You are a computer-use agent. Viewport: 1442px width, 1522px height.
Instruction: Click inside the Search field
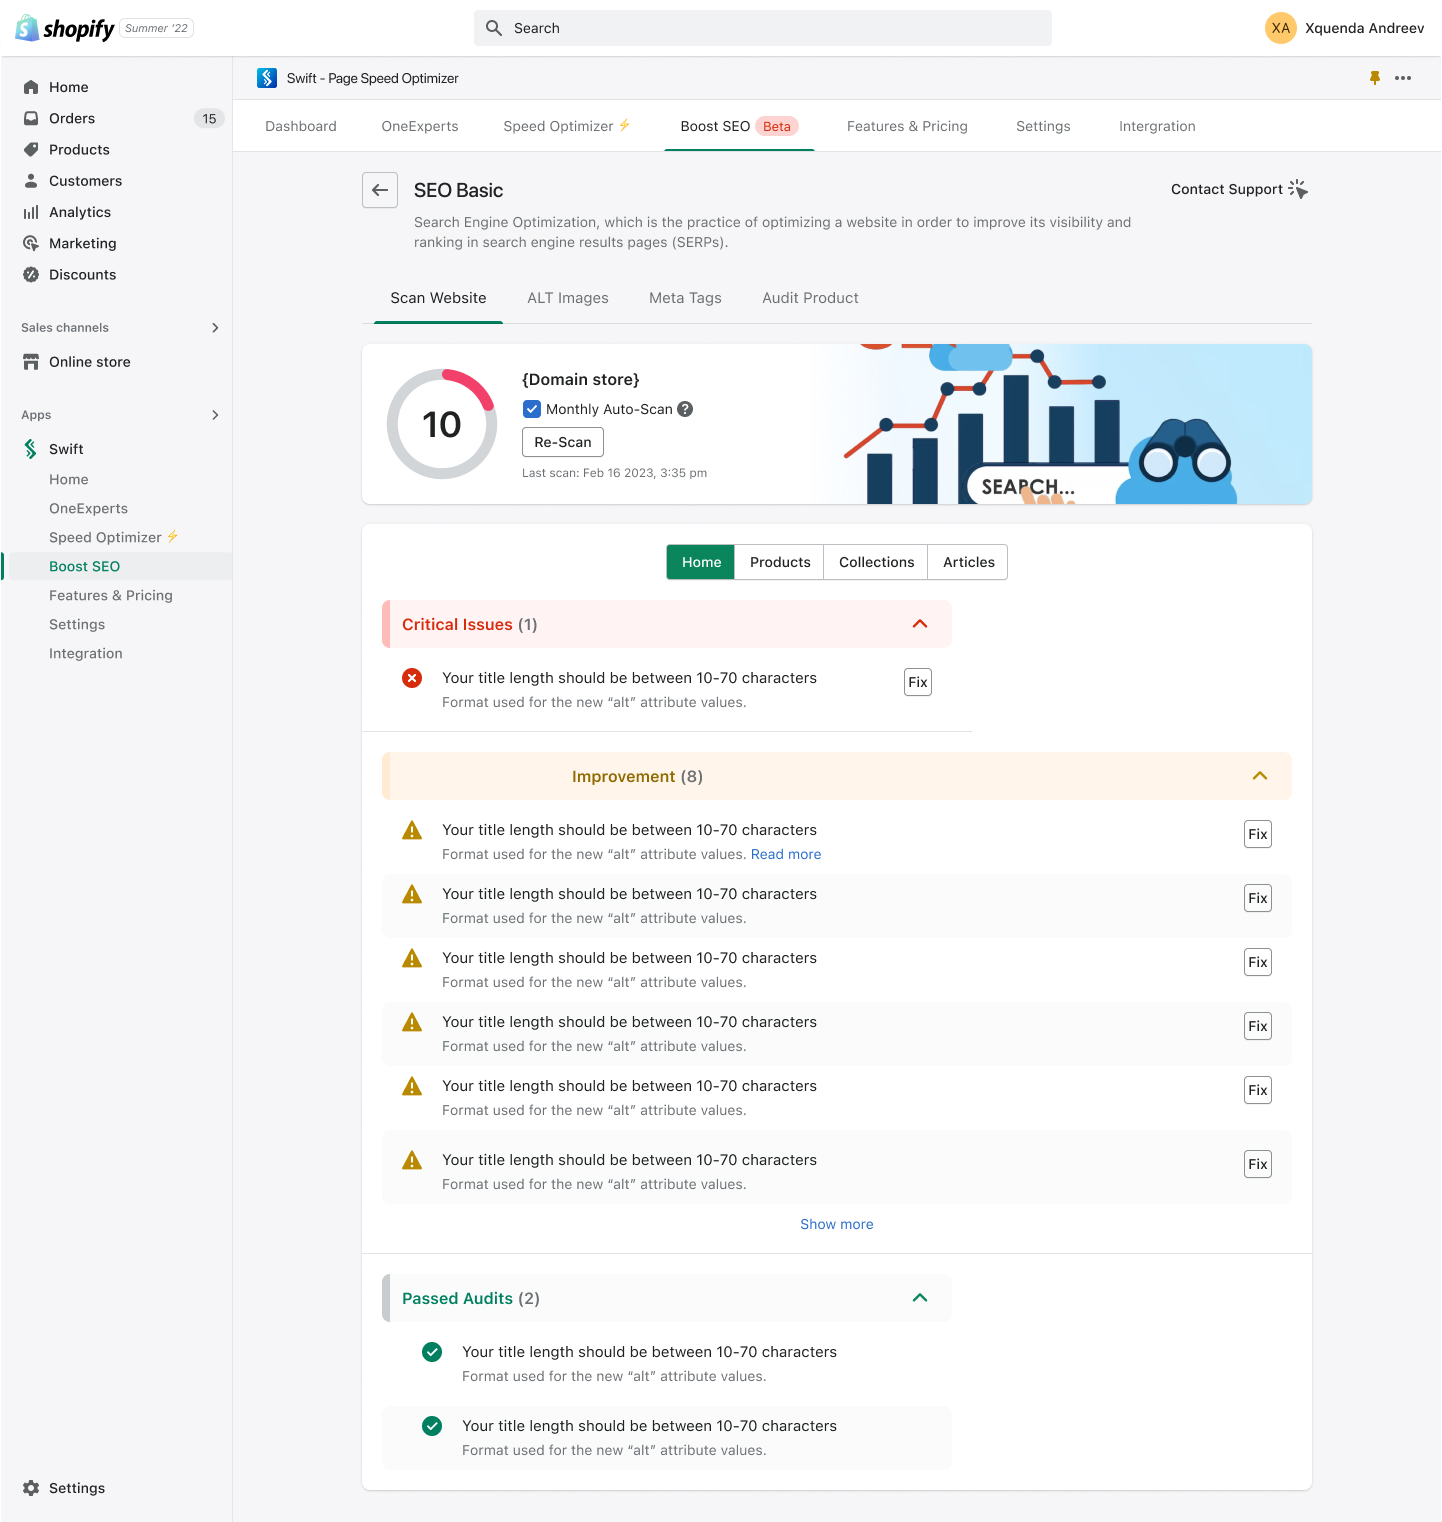pos(763,28)
